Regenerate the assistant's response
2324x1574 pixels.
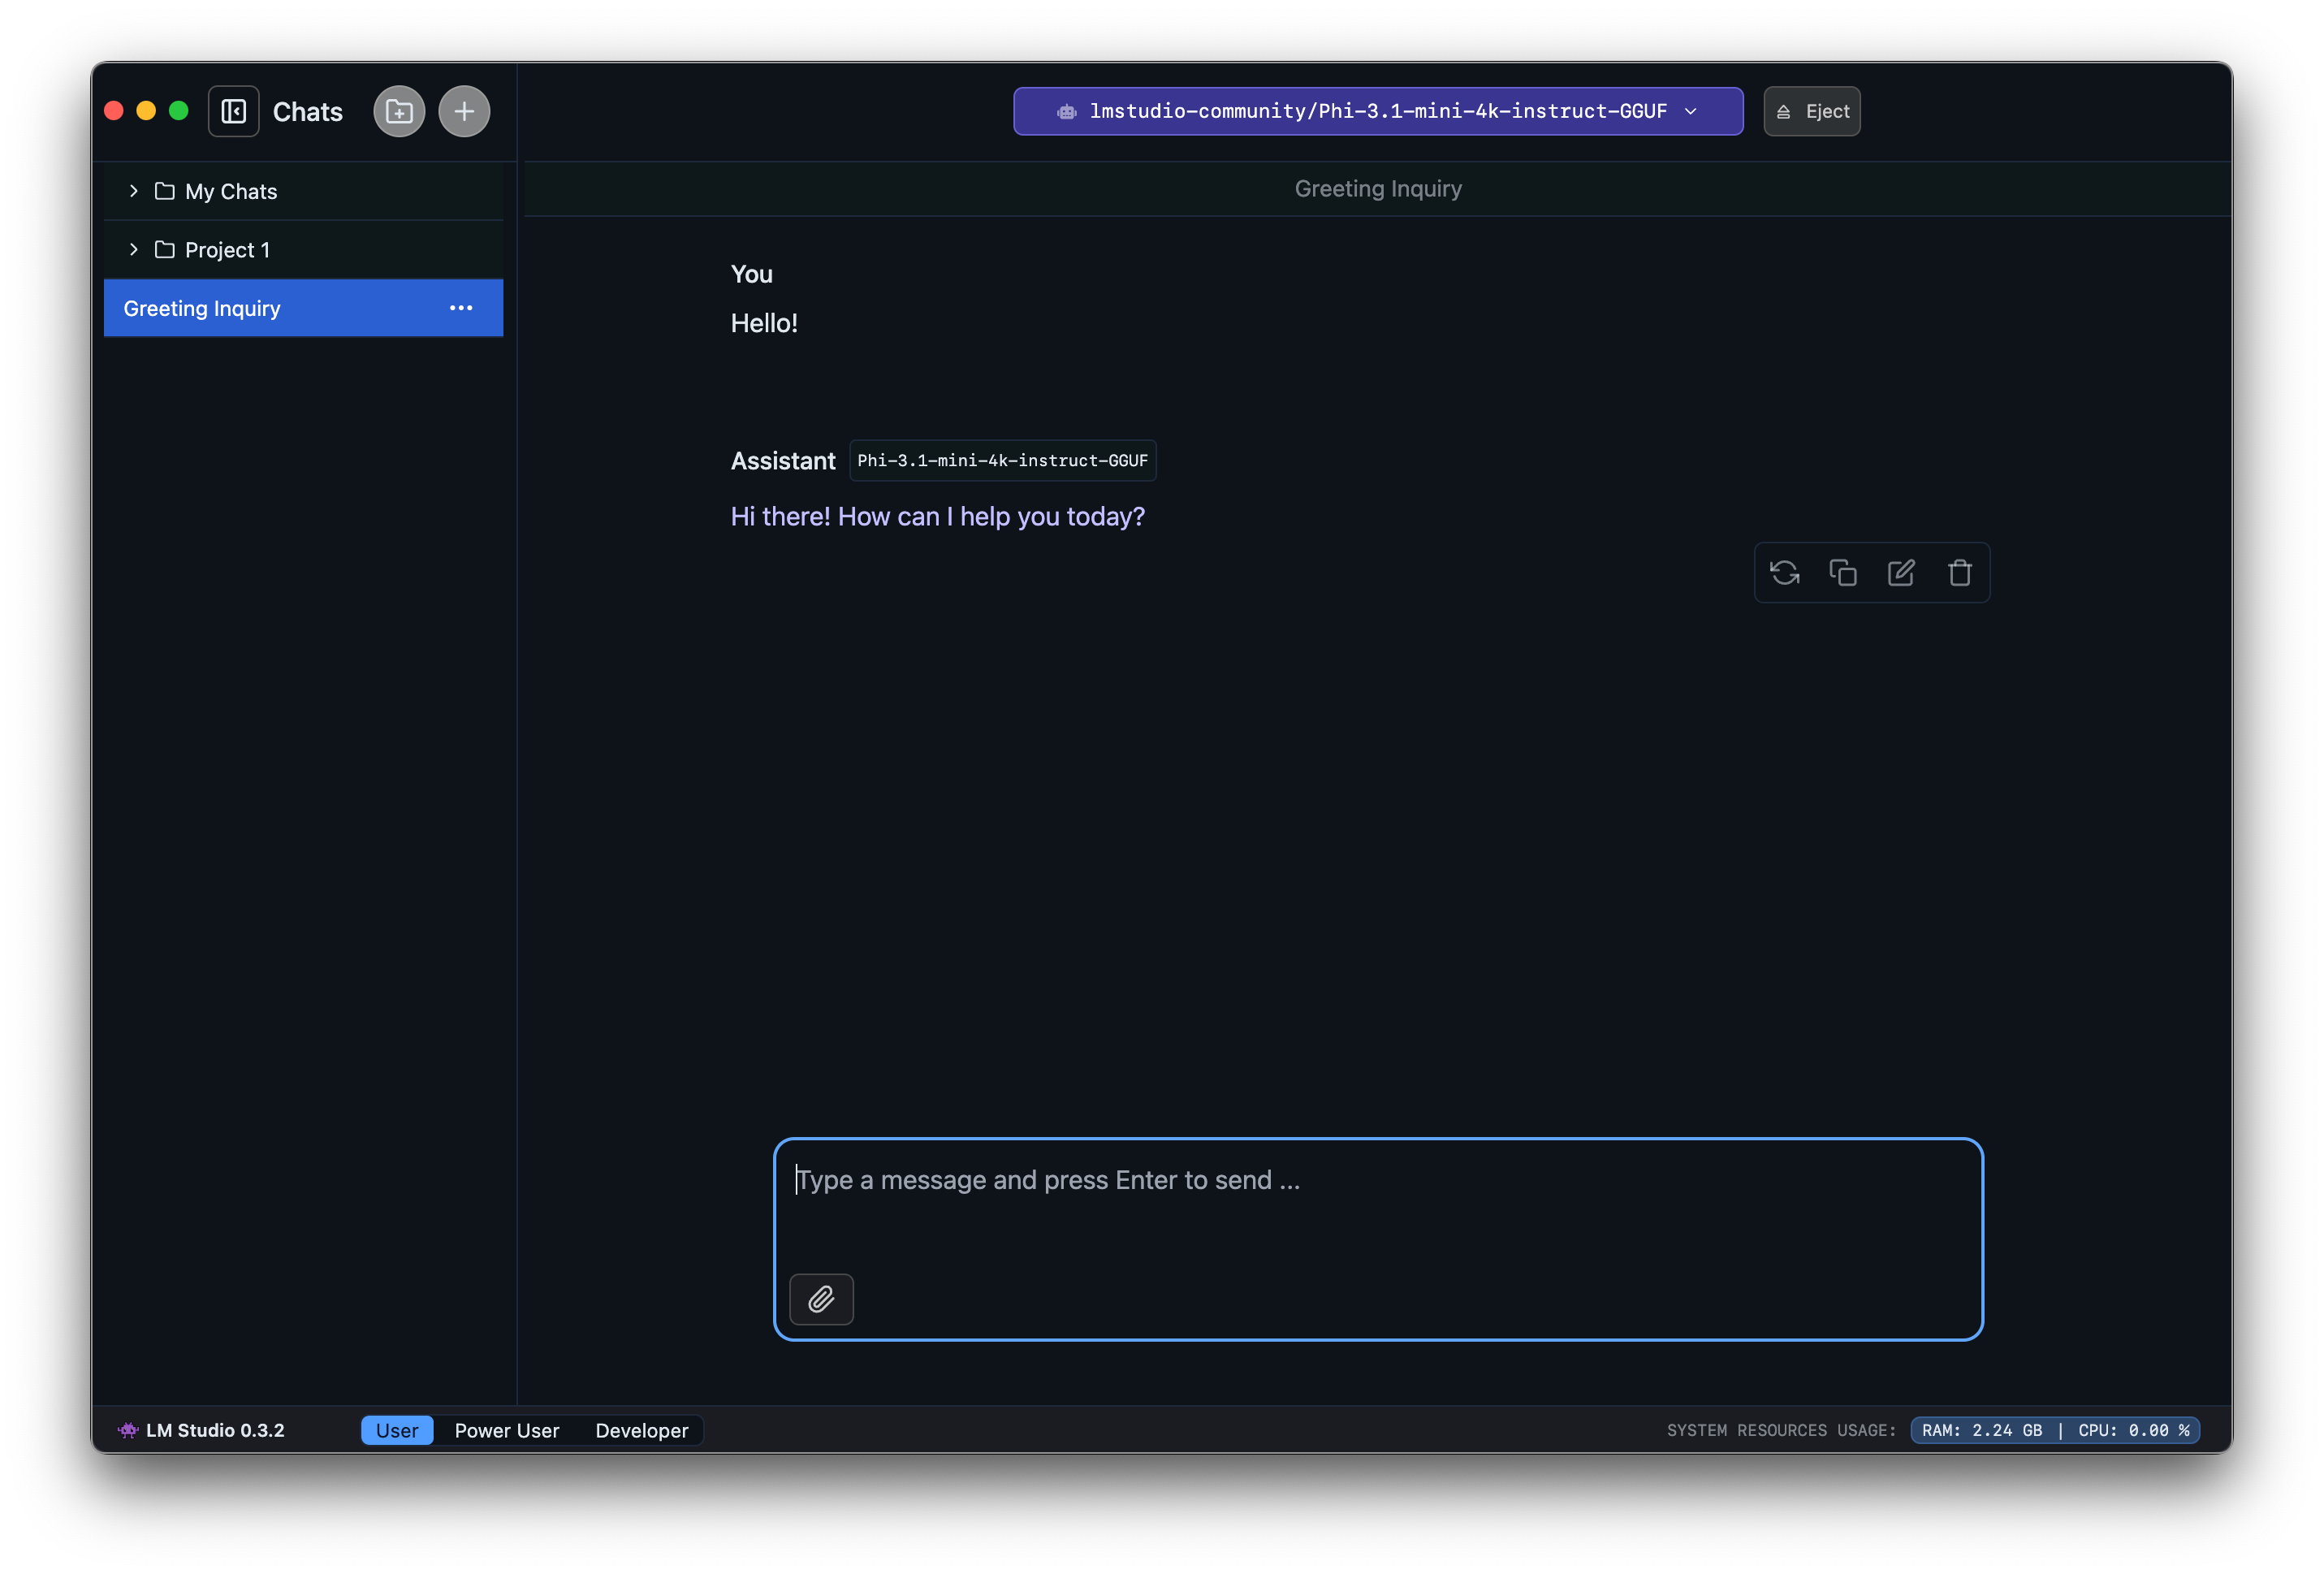(1785, 572)
